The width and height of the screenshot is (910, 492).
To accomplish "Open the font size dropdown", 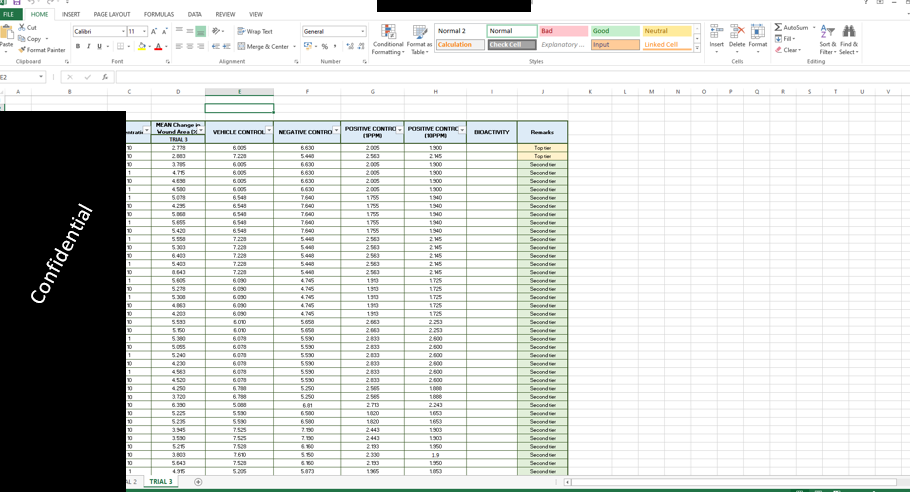I will (x=144, y=31).
